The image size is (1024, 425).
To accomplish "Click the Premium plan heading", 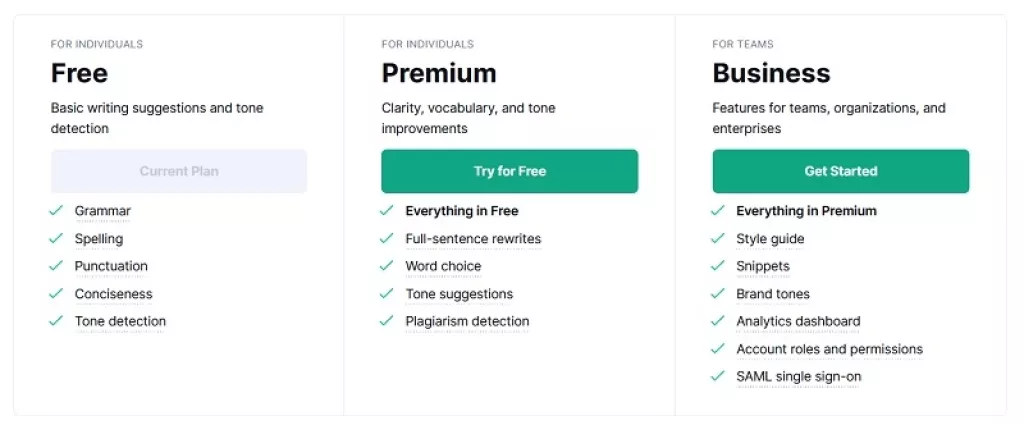I will coord(438,73).
